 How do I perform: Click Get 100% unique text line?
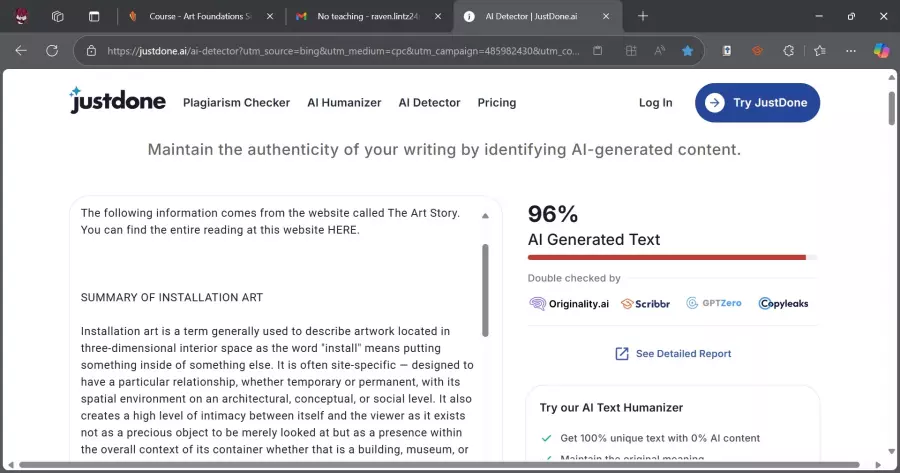pos(660,438)
